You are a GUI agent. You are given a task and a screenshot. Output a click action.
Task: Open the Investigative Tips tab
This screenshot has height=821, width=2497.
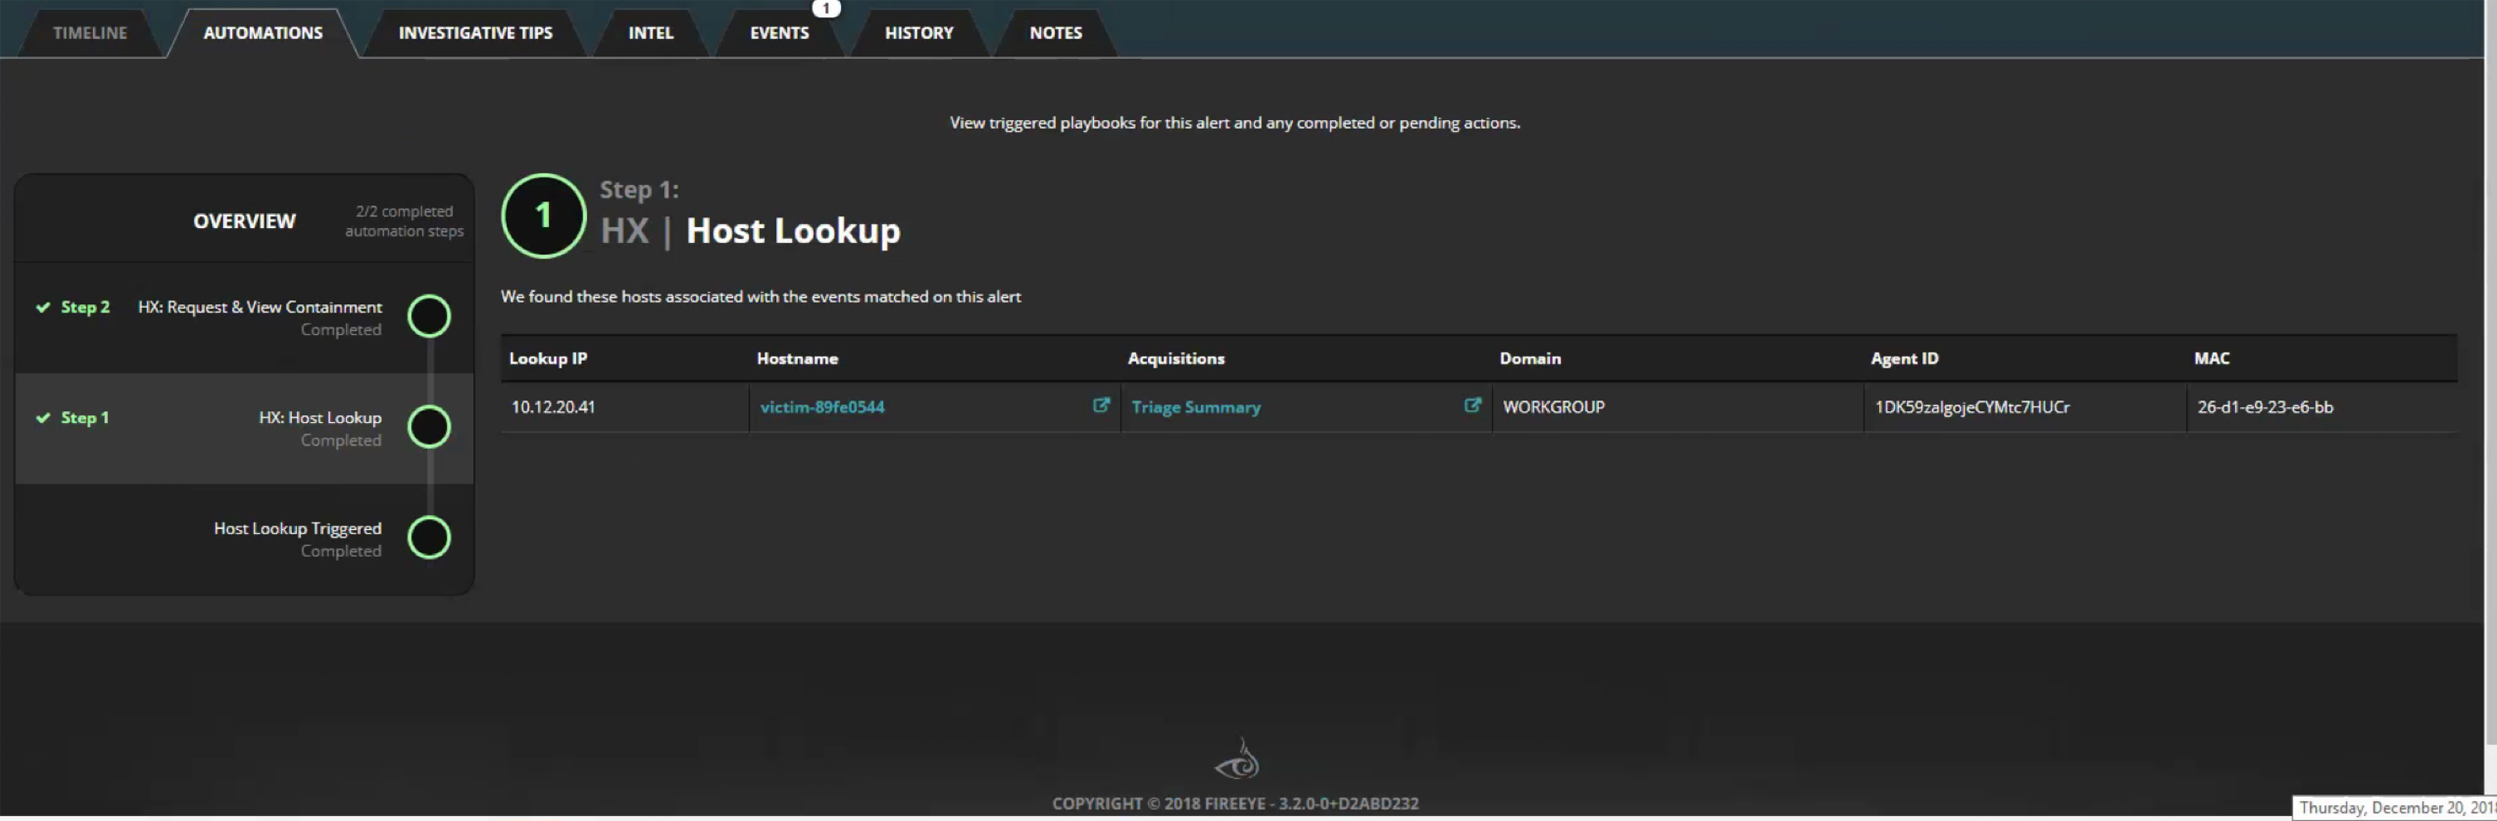coord(475,33)
